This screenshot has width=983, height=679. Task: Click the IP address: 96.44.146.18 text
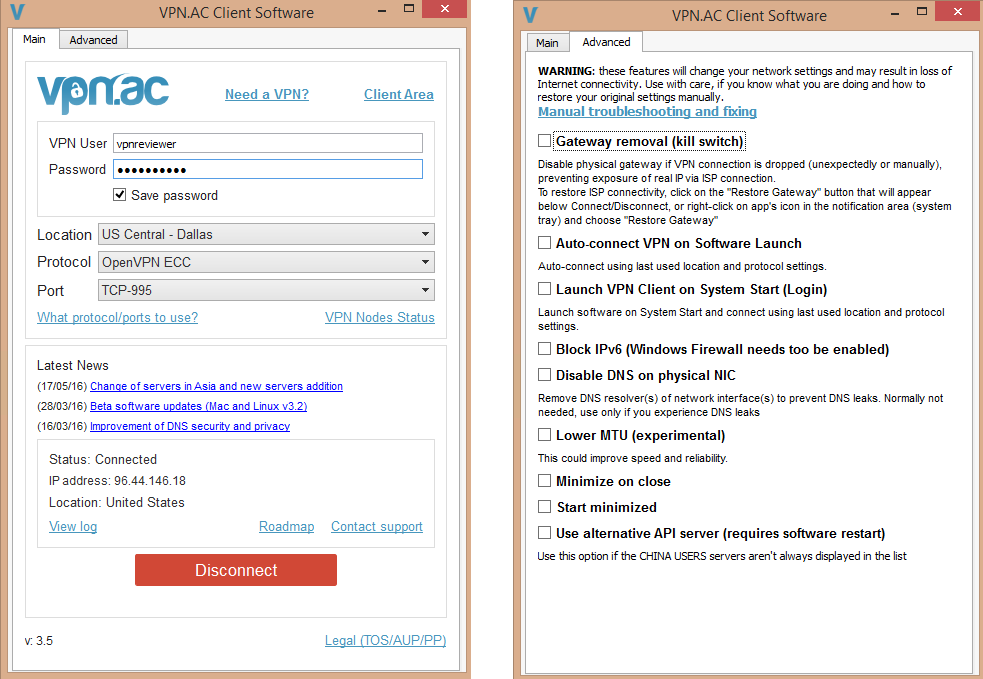tap(117, 481)
